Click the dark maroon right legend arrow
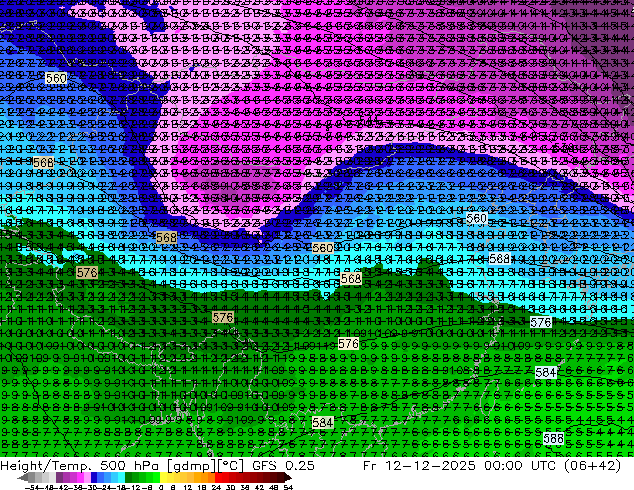Screen dimensions: 634x490 point(288,478)
